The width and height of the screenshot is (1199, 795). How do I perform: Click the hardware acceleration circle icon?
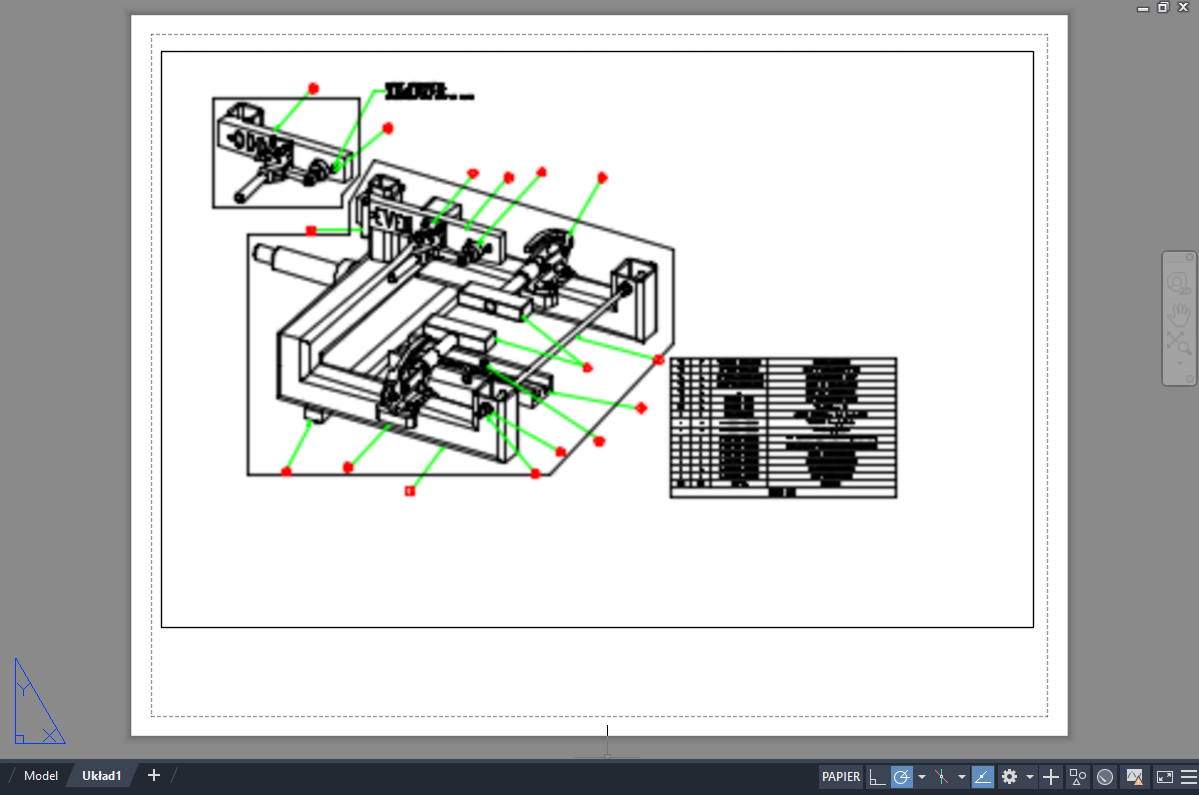(1105, 777)
